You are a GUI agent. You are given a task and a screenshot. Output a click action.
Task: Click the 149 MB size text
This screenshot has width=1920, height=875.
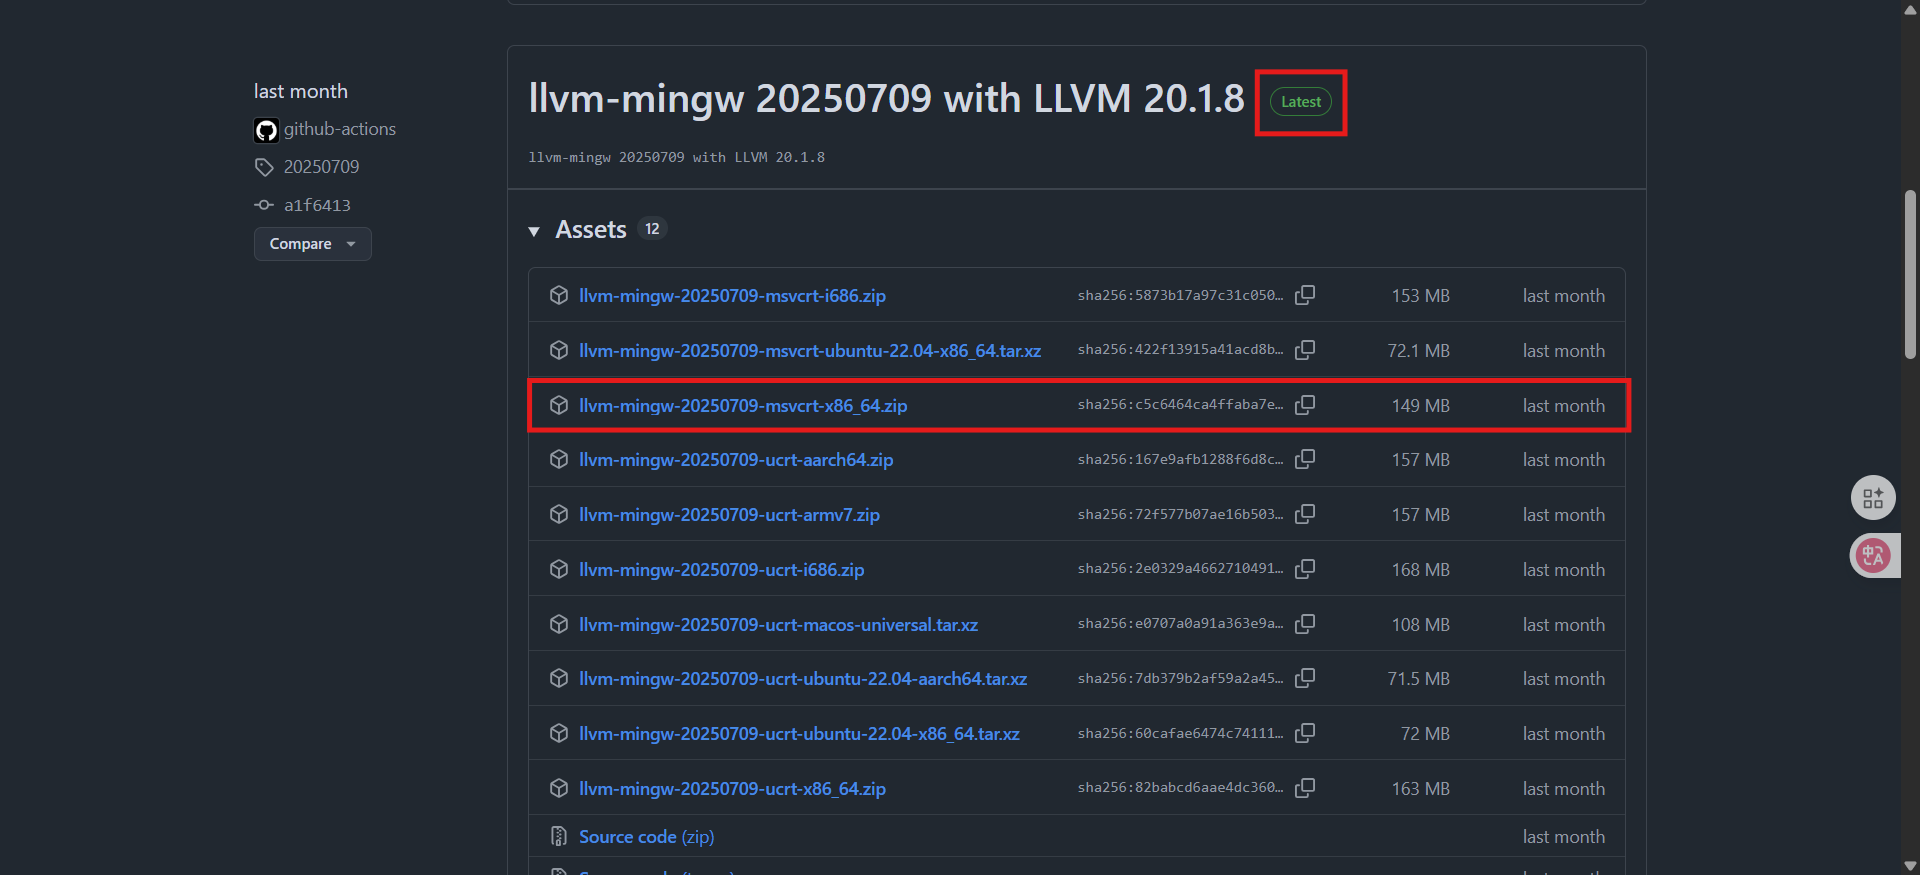1420,405
